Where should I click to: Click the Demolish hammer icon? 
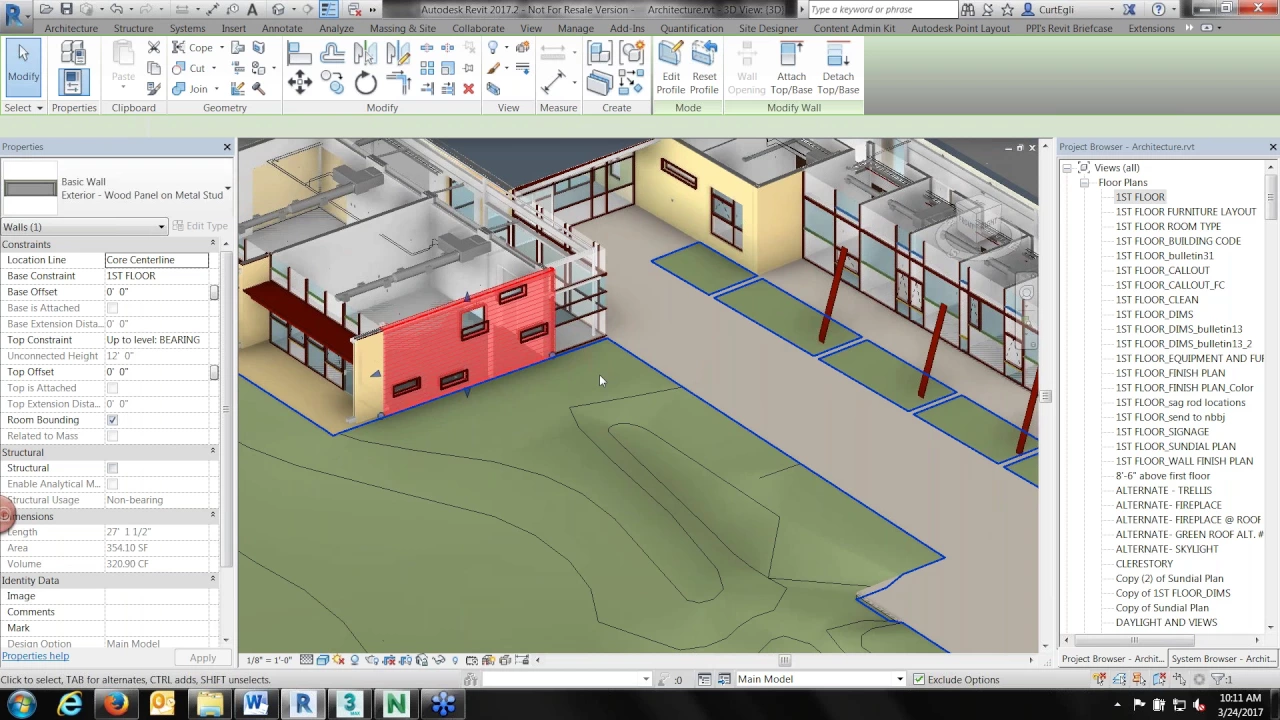point(259,89)
